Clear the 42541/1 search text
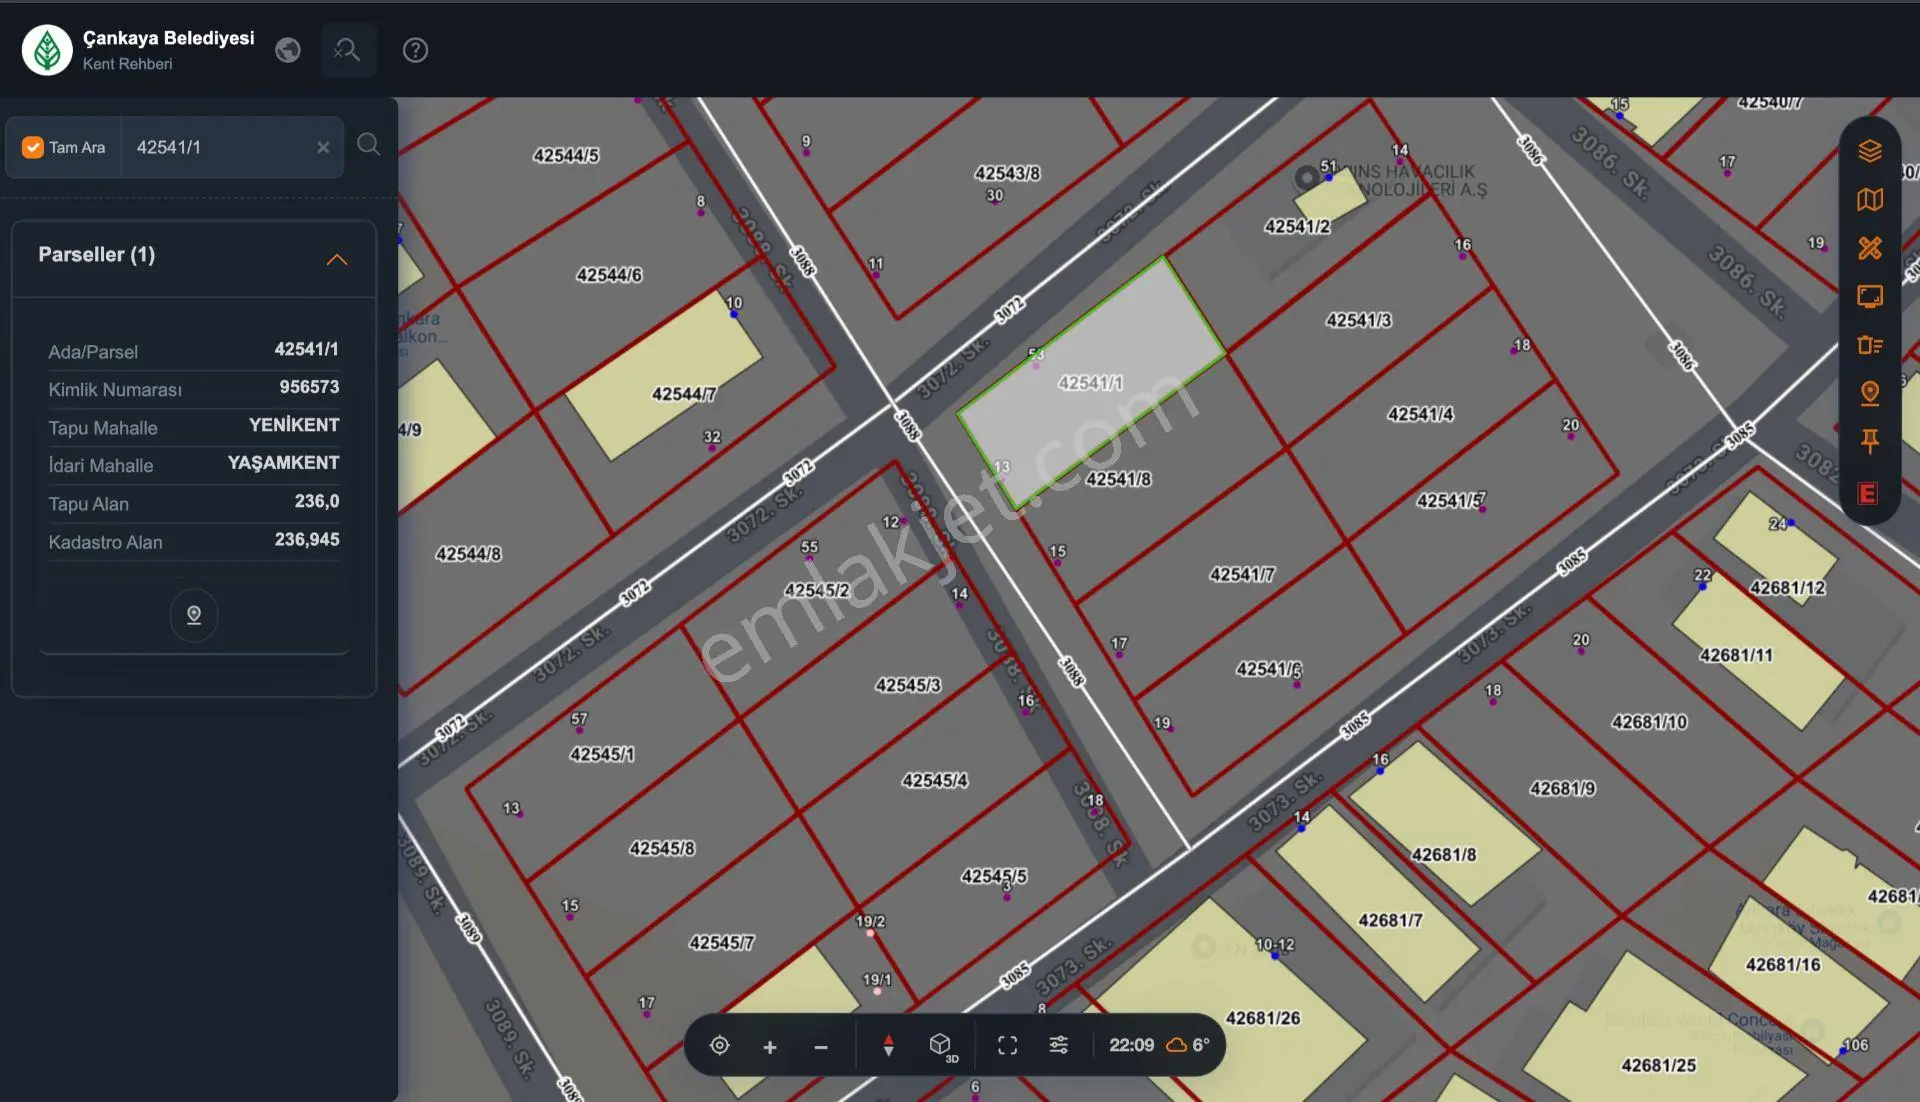Screen dimensions: 1920x1102 click(323, 147)
